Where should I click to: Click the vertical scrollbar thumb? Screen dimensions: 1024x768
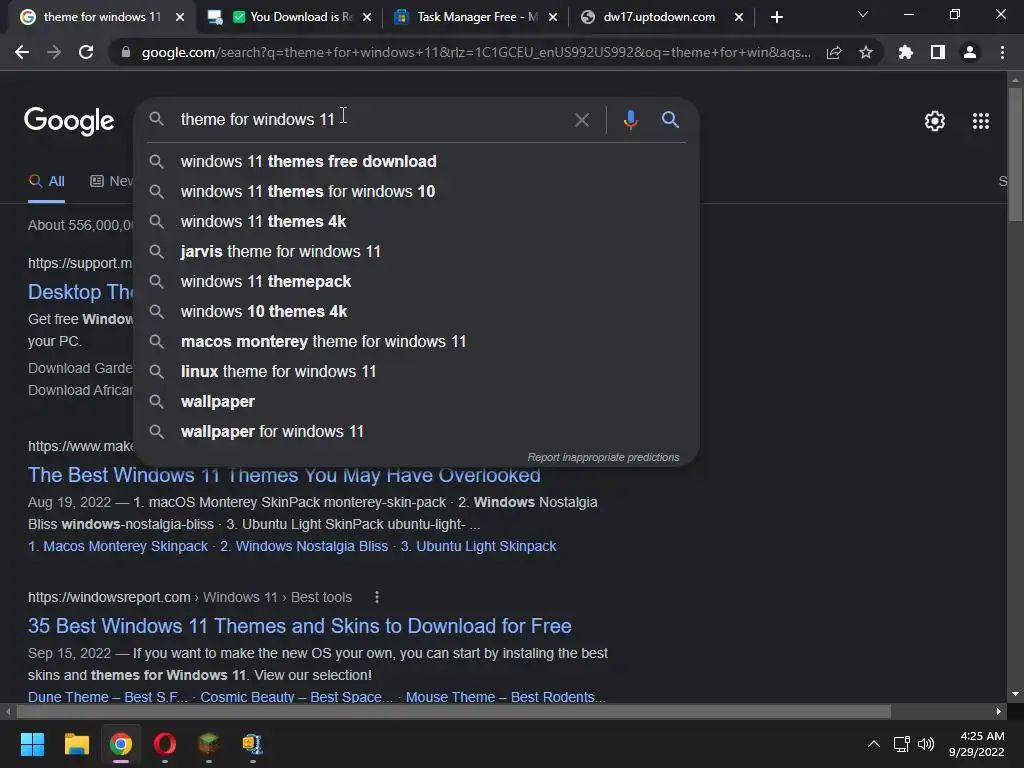click(1015, 154)
